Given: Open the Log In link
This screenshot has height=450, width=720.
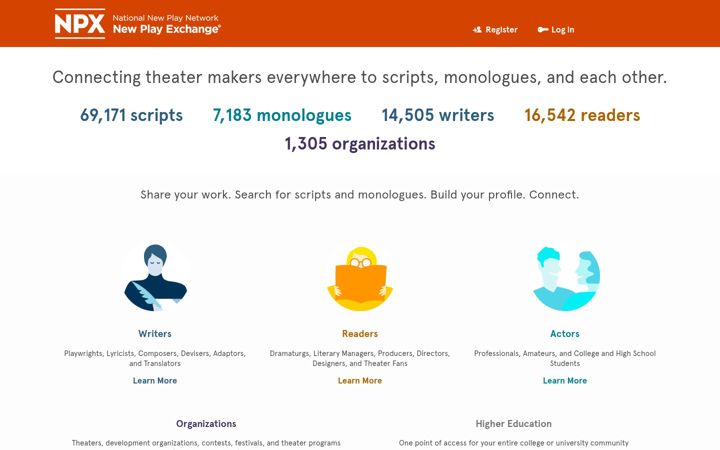Looking at the screenshot, I should (x=556, y=30).
